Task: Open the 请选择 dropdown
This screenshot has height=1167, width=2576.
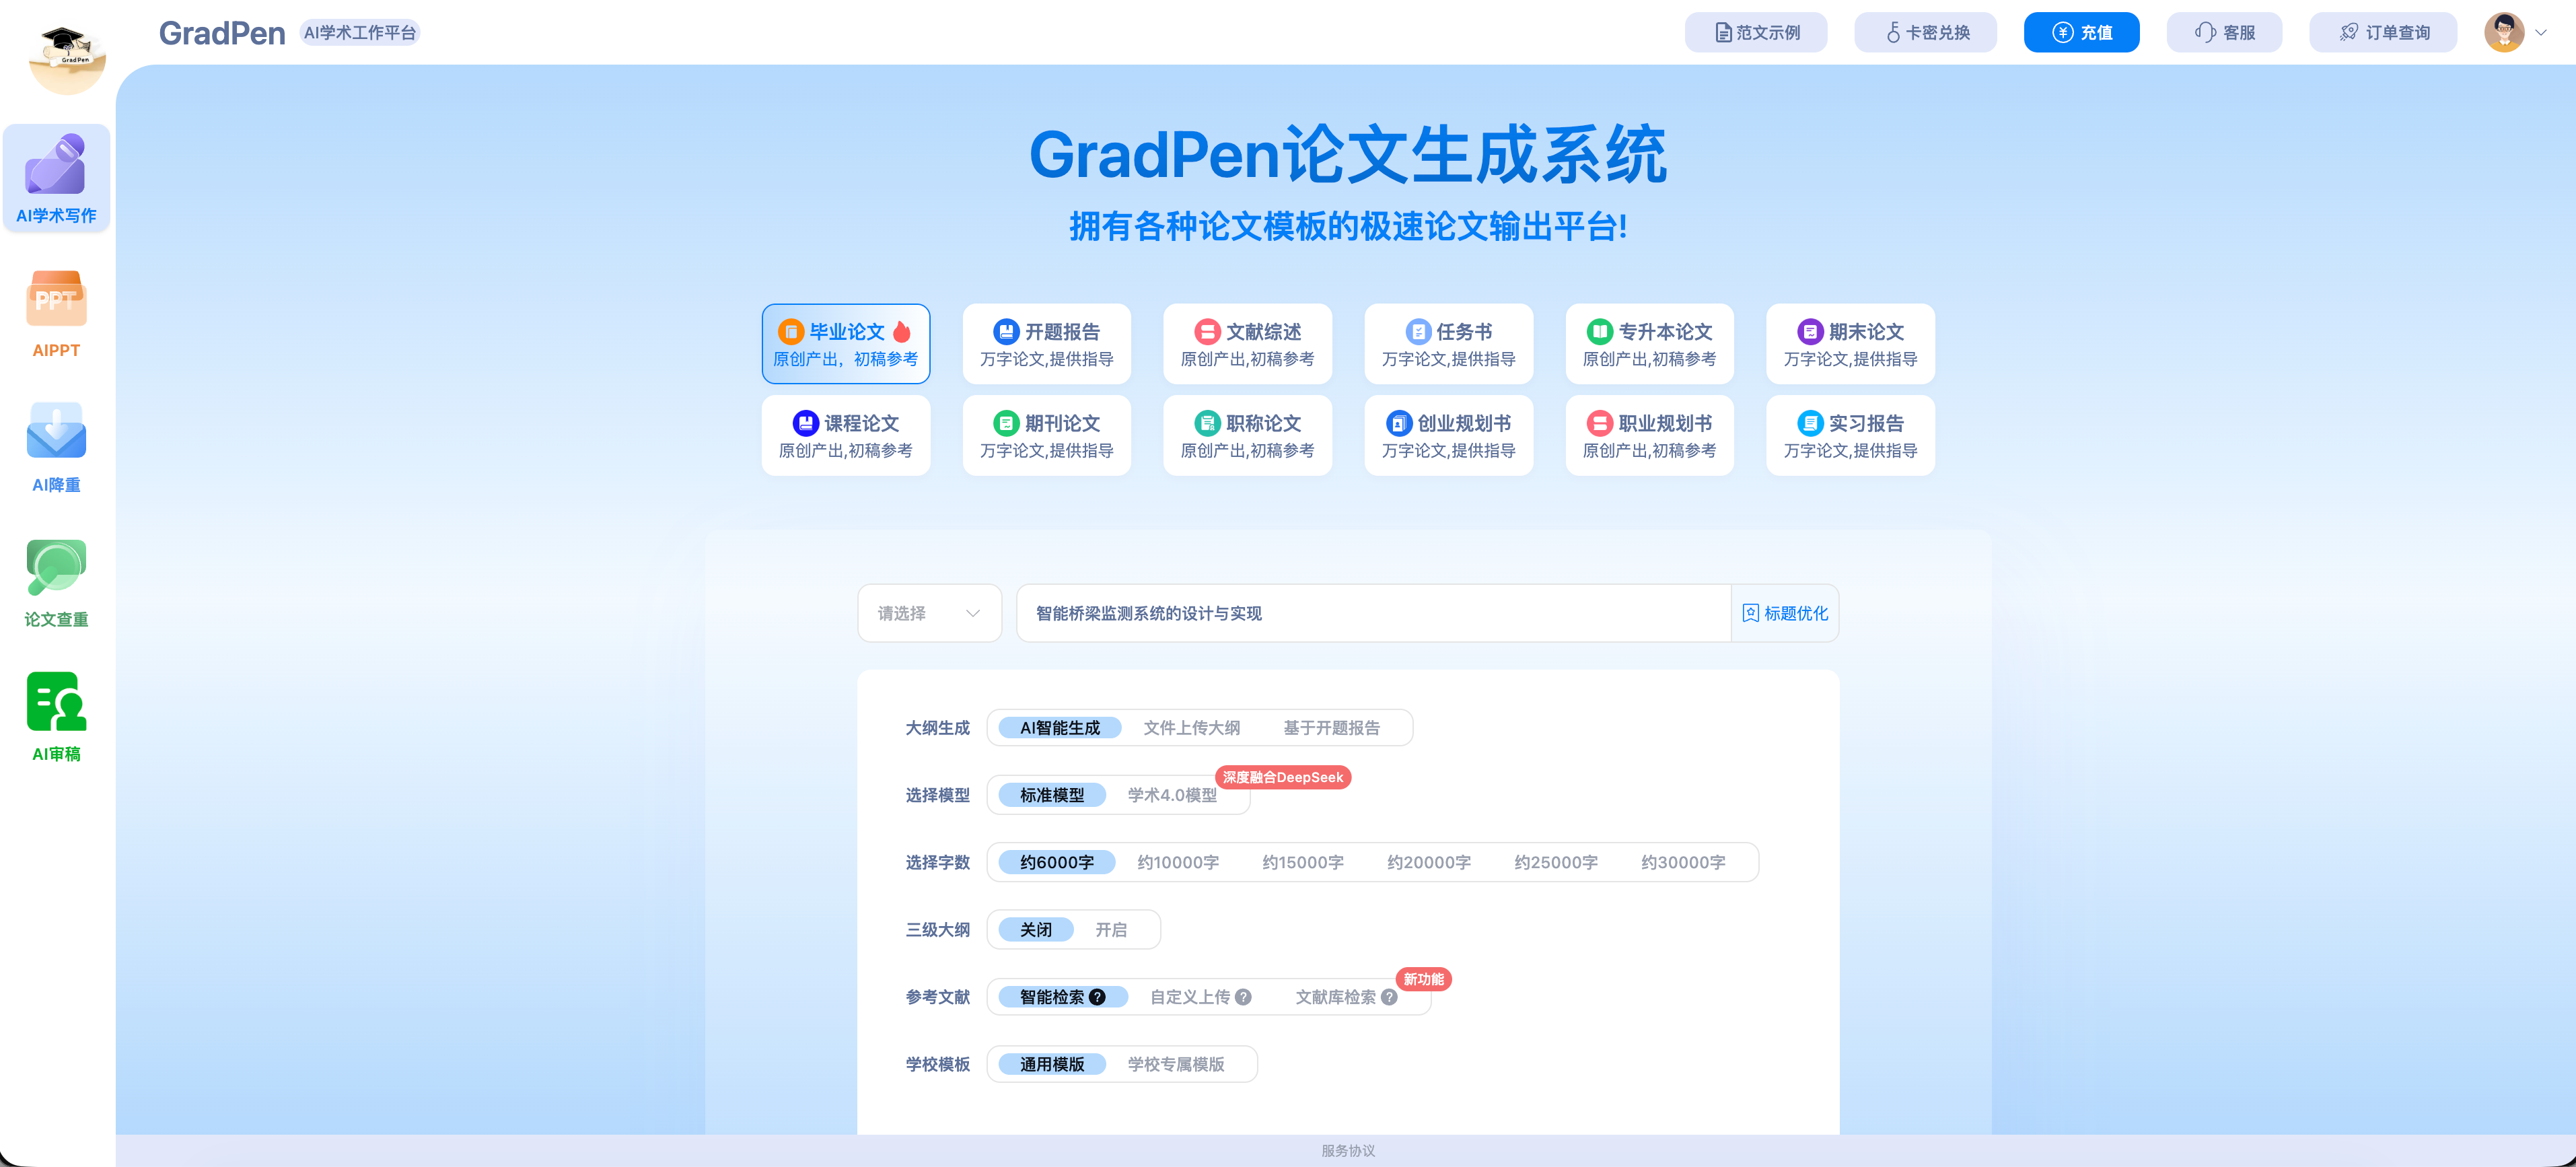Action: 929,613
